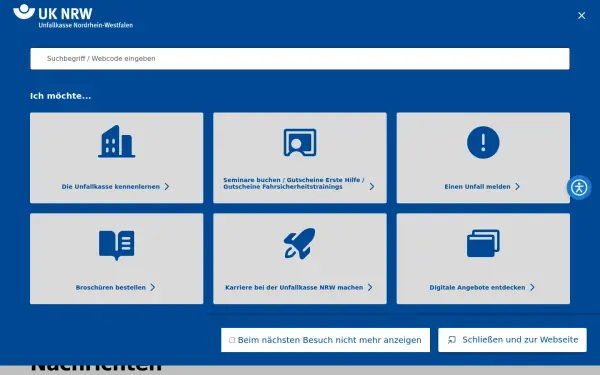Click the stacked windows icon for Digitale Angebote
Image resolution: width=600 pixels, height=375 pixels.
[483, 243]
